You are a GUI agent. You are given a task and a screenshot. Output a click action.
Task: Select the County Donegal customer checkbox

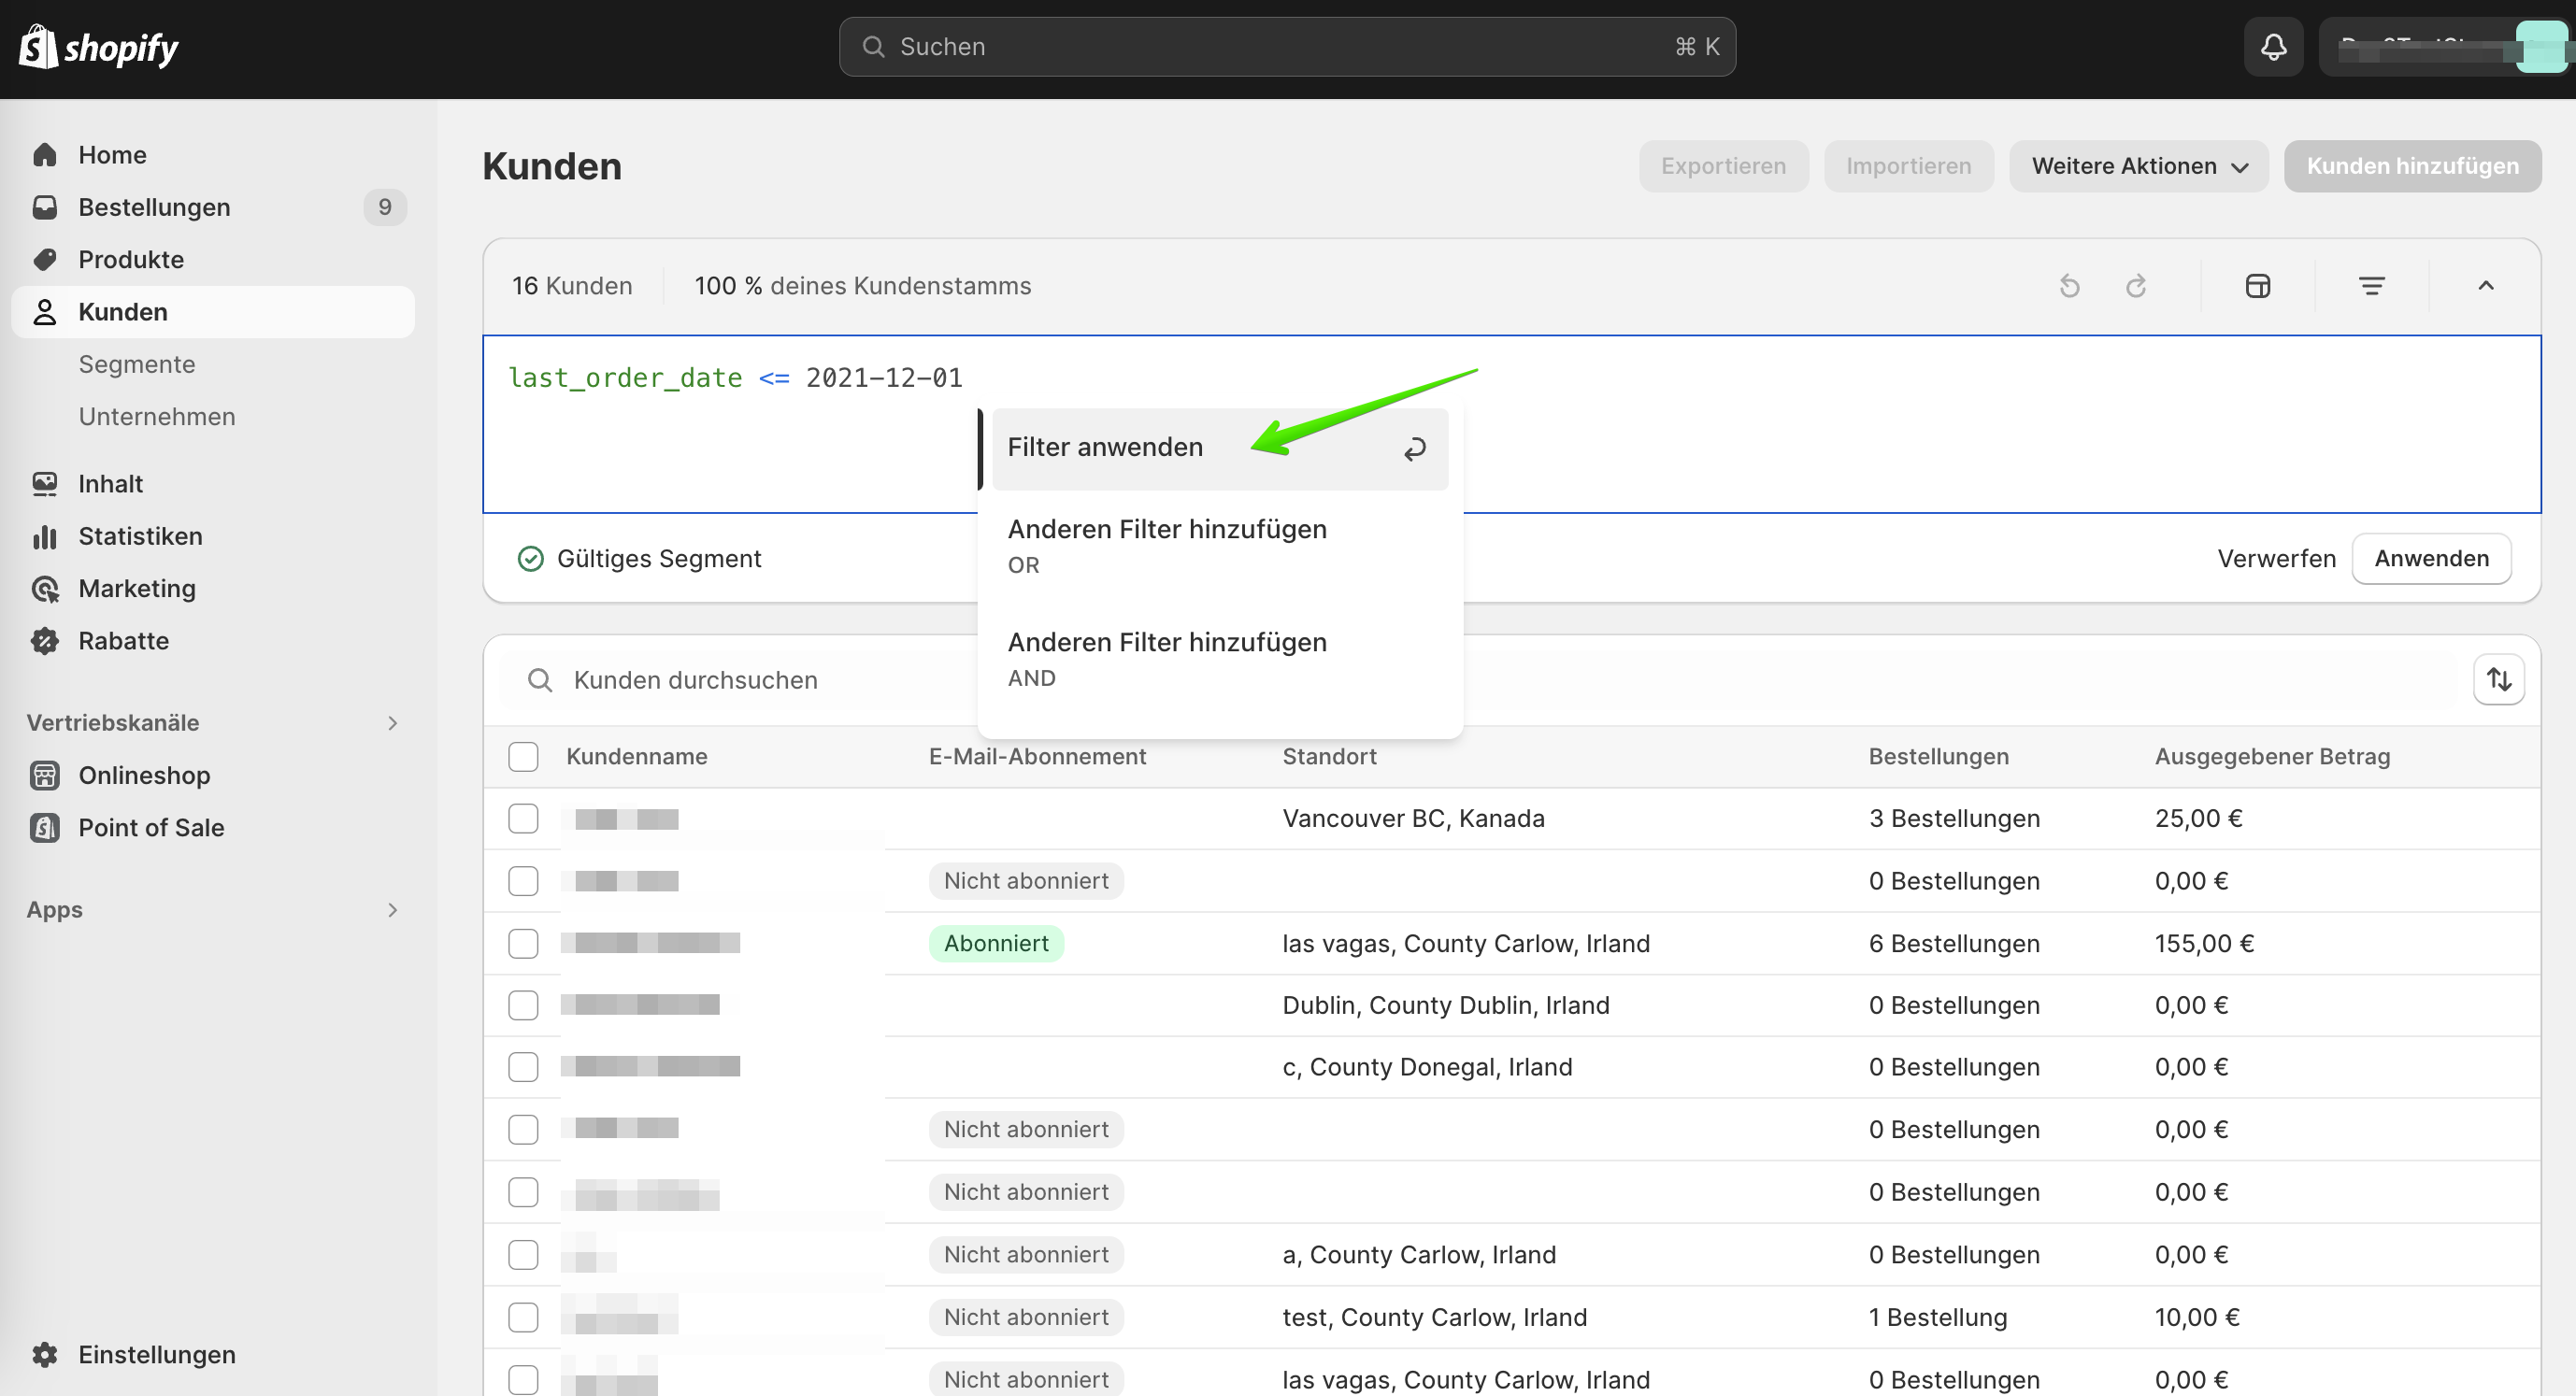tap(523, 1067)
